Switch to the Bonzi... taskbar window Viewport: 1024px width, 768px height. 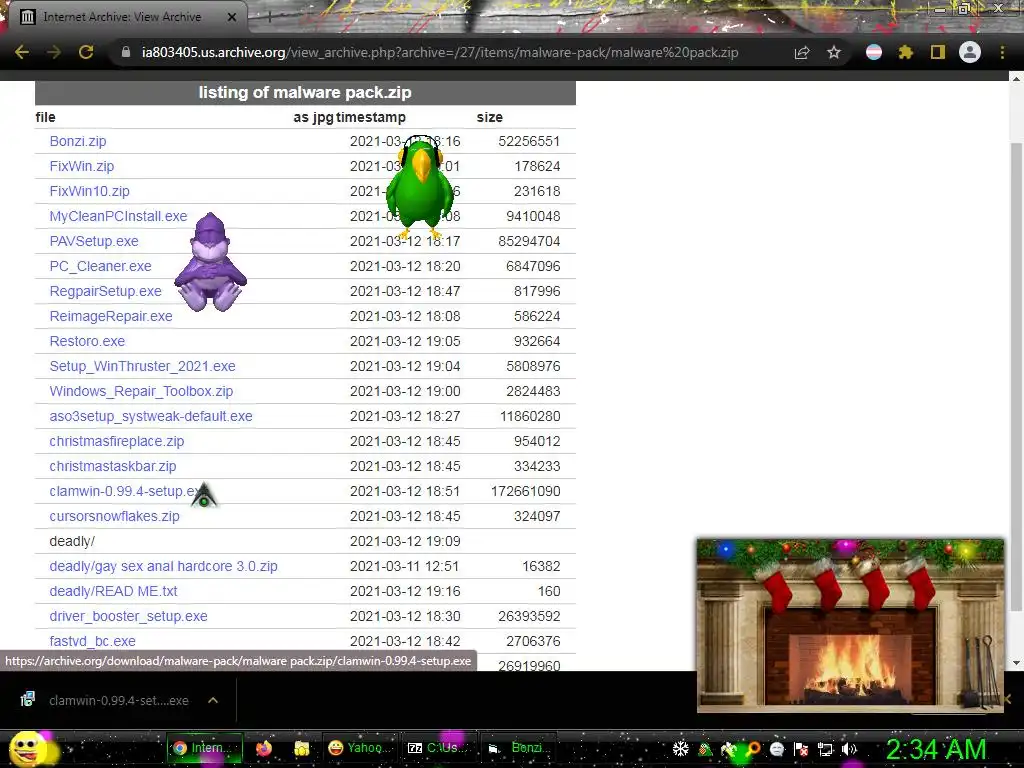(x=519, y=748)
